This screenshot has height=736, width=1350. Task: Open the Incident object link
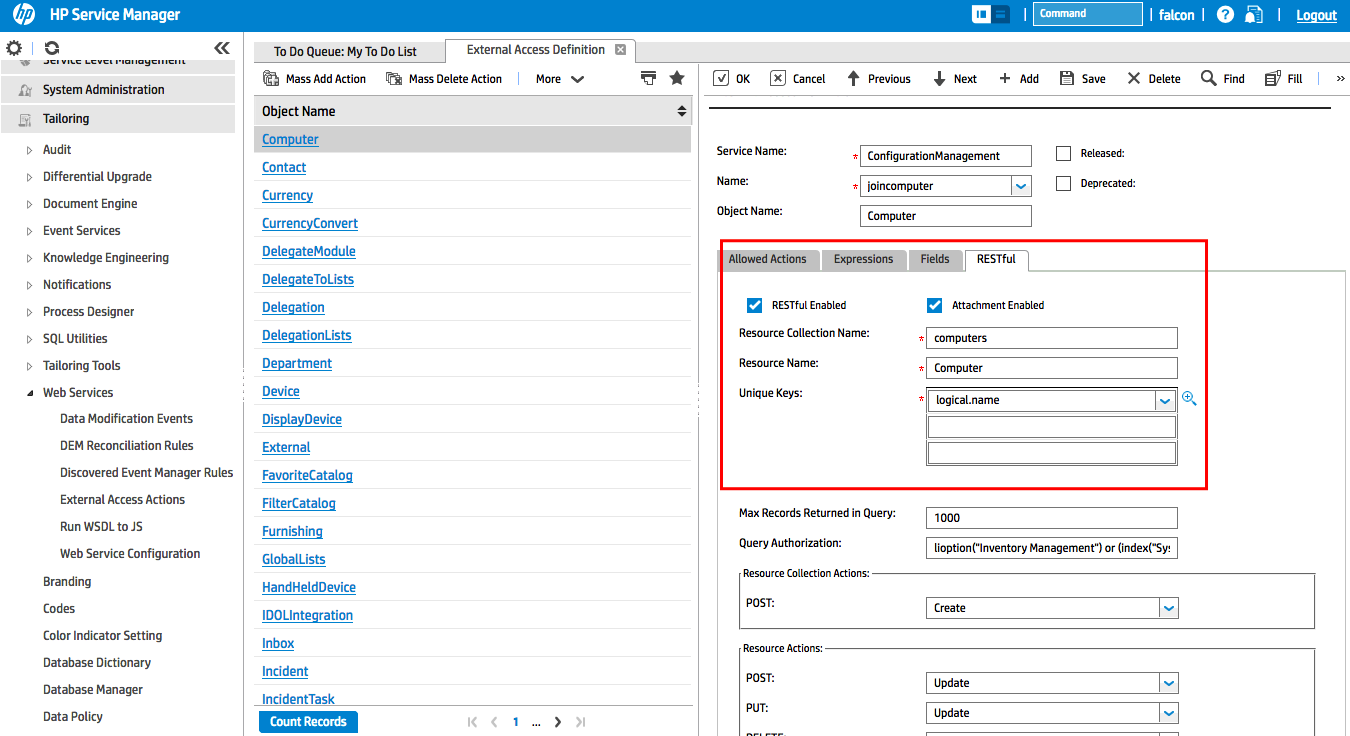click(x=285, y=672)
